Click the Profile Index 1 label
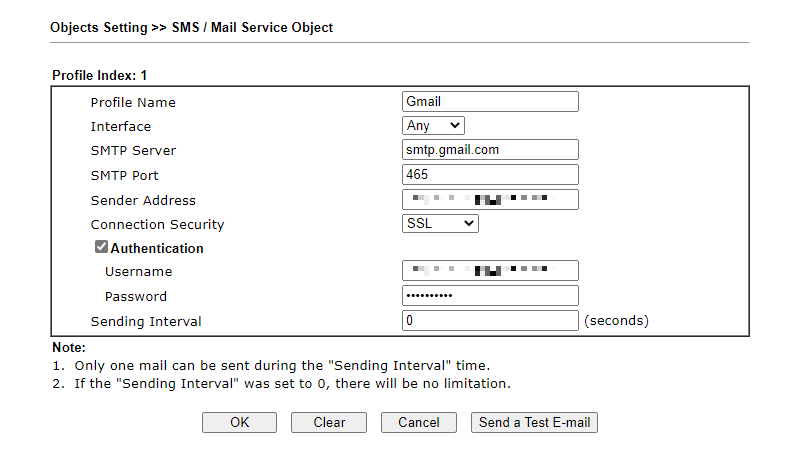Image resolution: width=800 pixels, height=450 pixels. (99, 76)
